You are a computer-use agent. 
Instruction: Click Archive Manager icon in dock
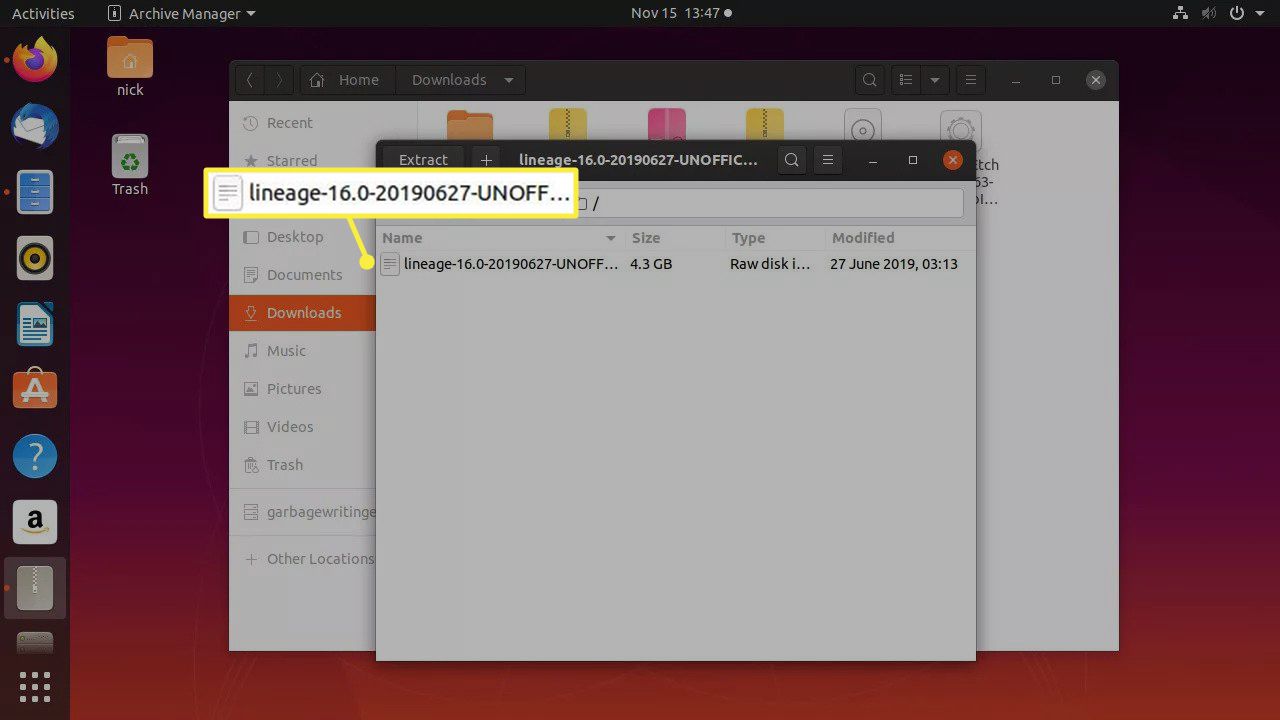tap(35, 588)
